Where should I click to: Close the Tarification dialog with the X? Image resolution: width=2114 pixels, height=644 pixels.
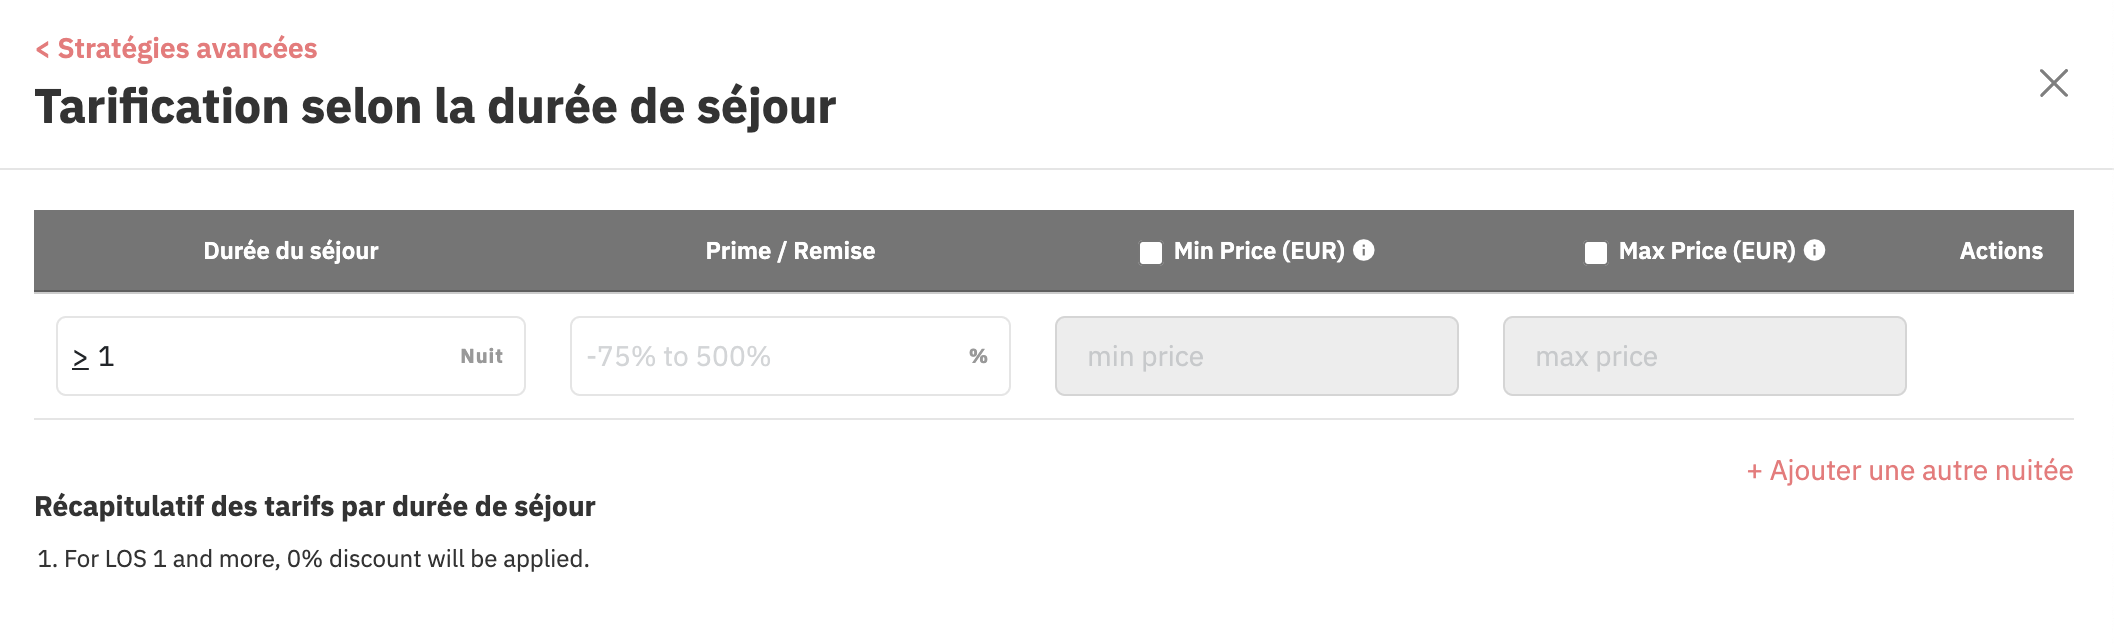(2053, 83)
